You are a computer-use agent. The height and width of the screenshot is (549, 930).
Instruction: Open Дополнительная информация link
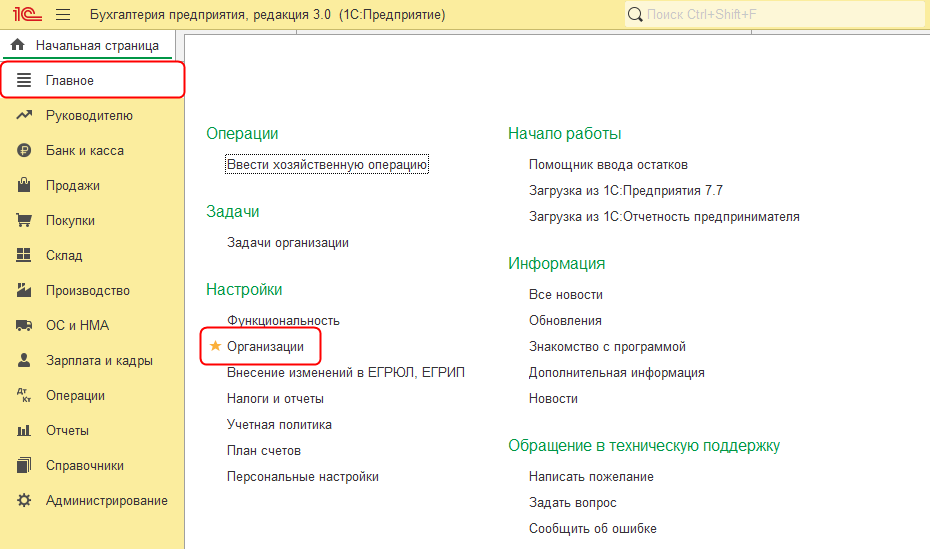pyautogui.click(x=617, y=372)
